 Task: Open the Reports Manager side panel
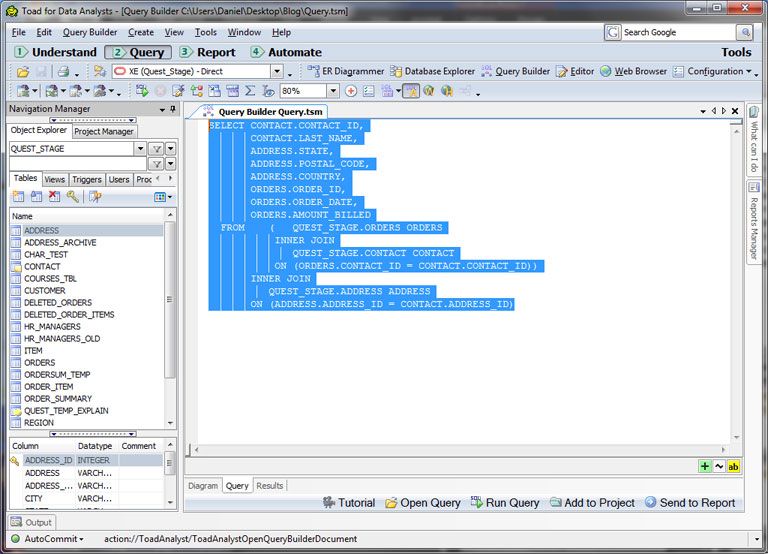pos(753,222)
